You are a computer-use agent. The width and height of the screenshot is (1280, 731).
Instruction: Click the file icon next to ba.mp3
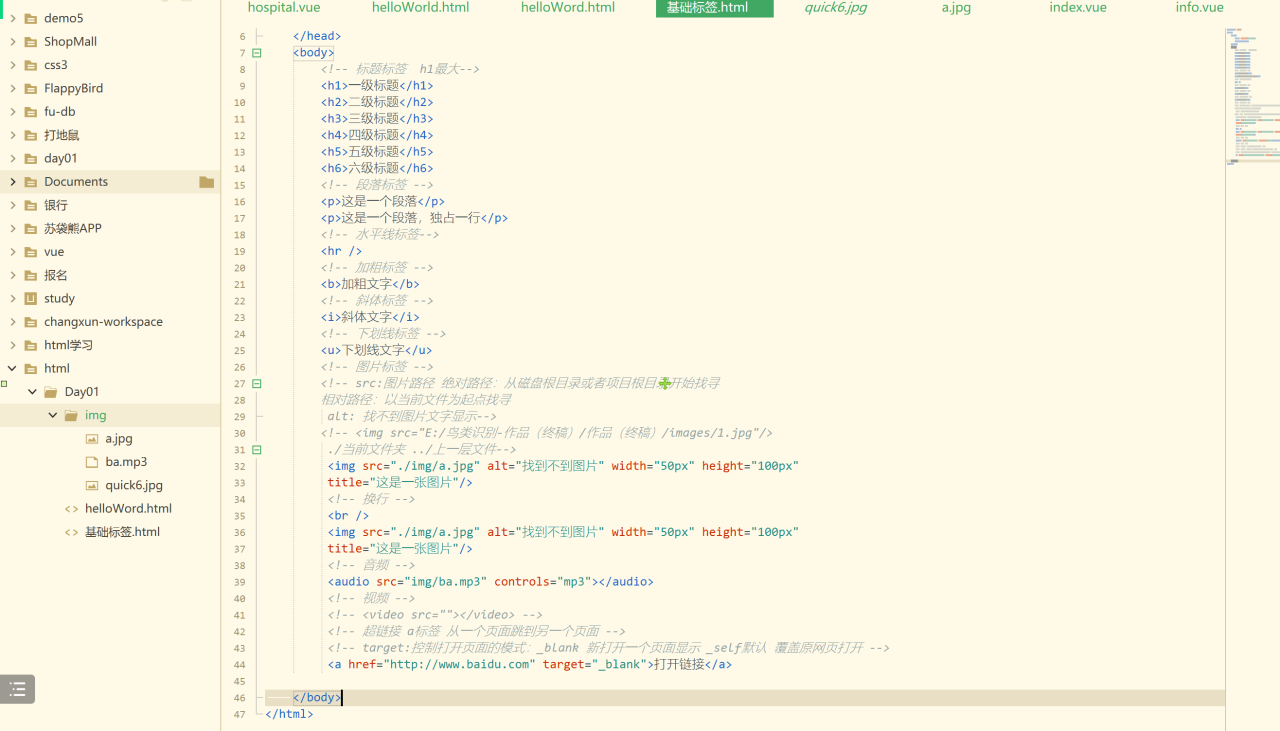coord(92,462)
